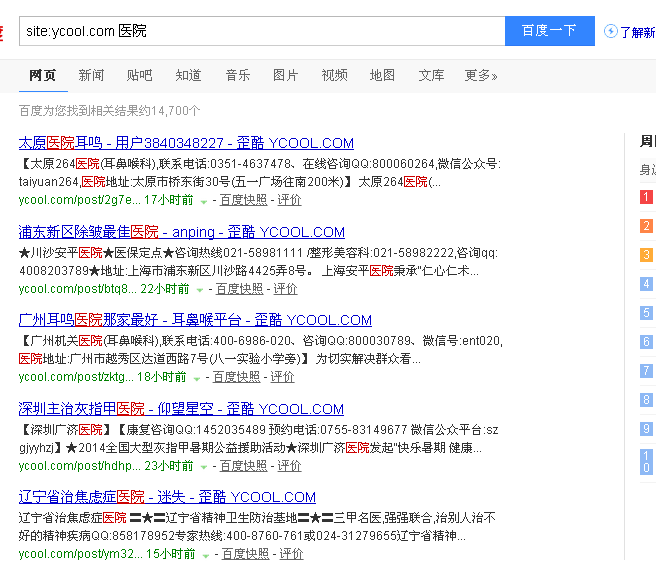Open 百度快照 for the 太原医院耳鸣 result
The width and height of the screenshot is (656, 575).
[243, 200]
